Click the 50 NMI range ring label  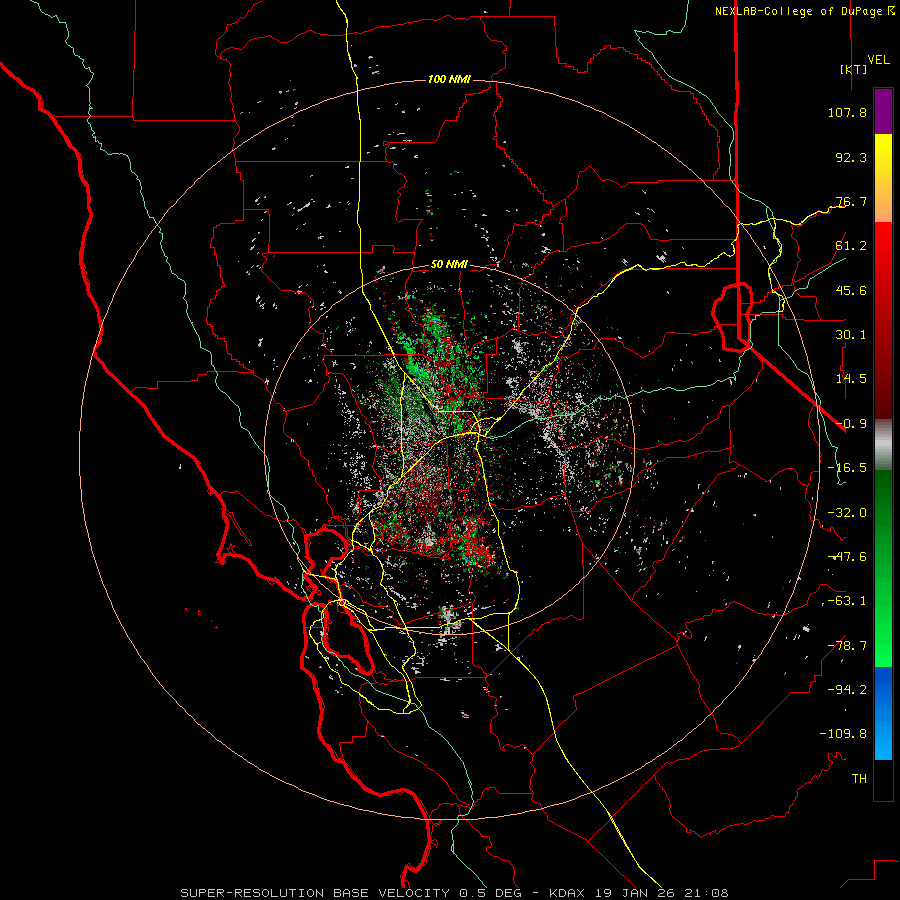click(x=449, y=265)
